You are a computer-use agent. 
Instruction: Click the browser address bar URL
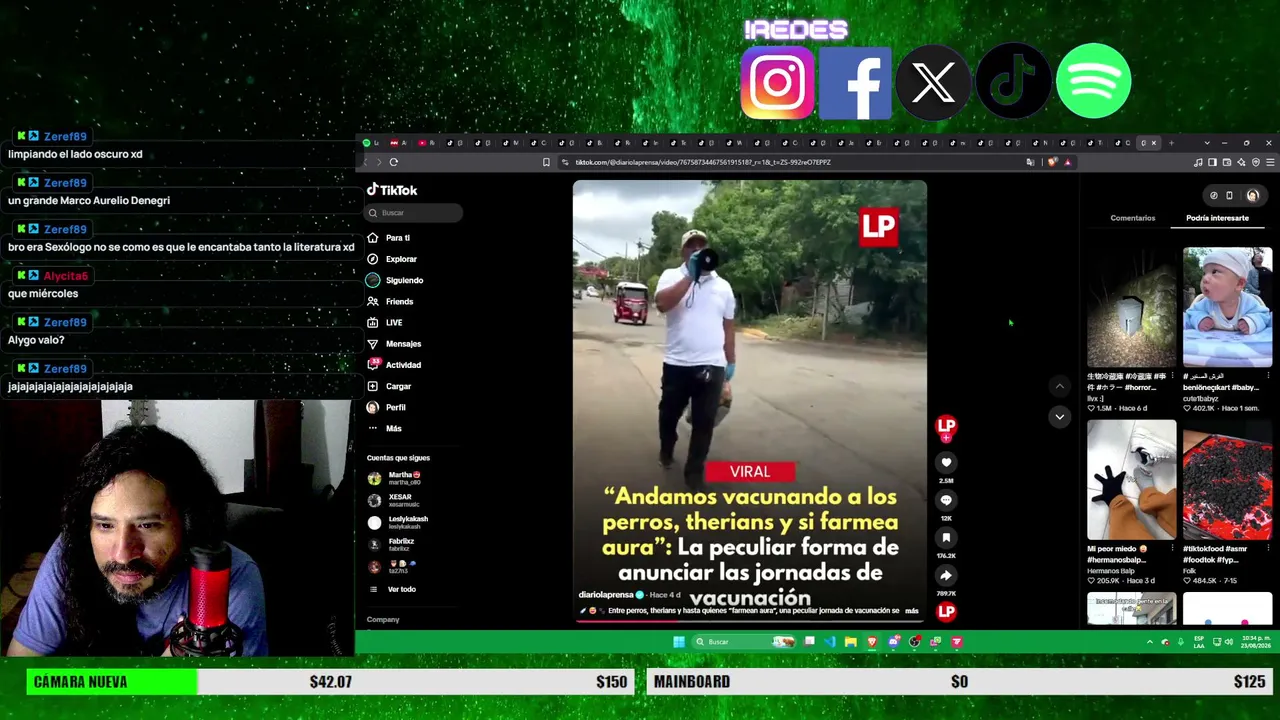click(703, 162)
